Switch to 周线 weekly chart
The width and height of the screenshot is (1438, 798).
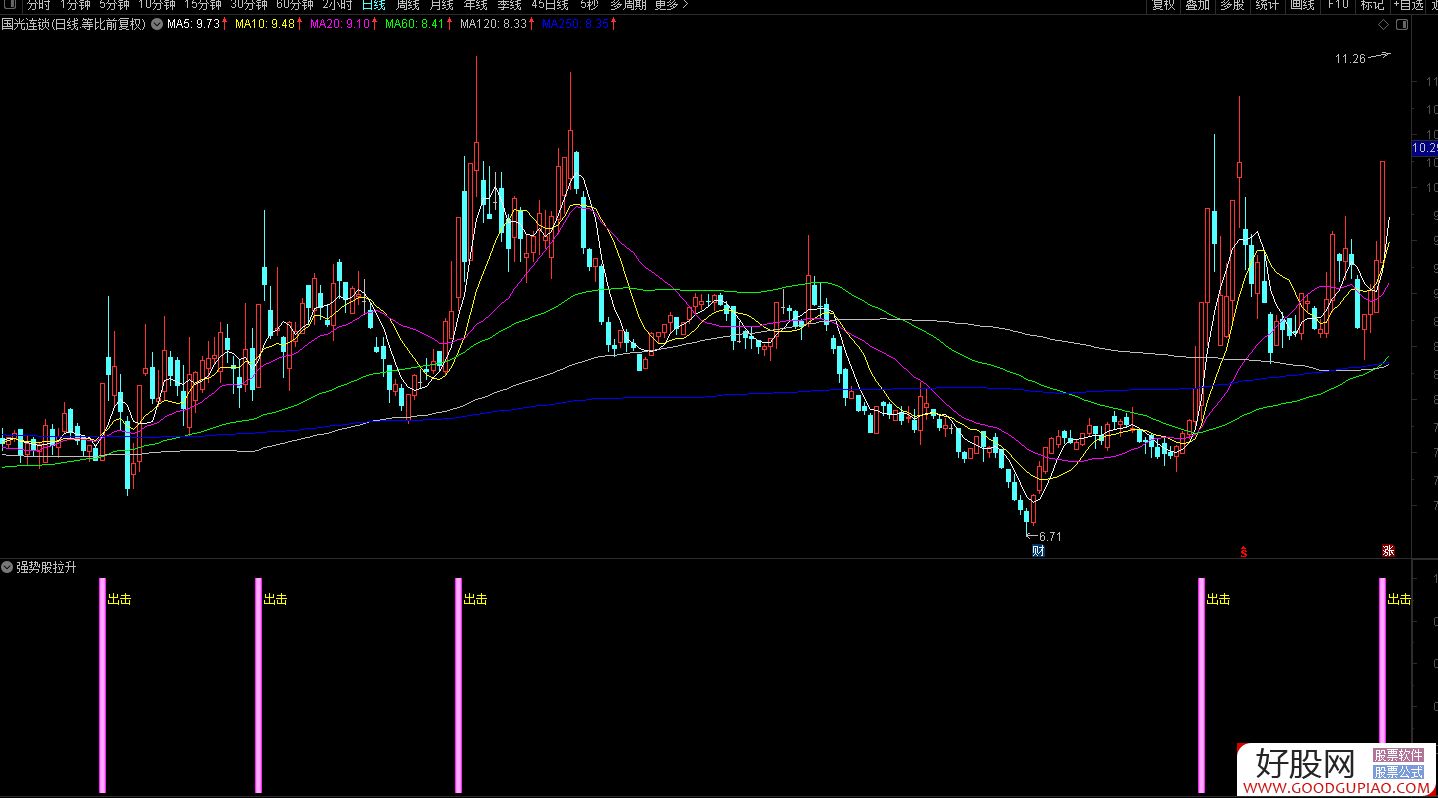click(x=408, y=4)
